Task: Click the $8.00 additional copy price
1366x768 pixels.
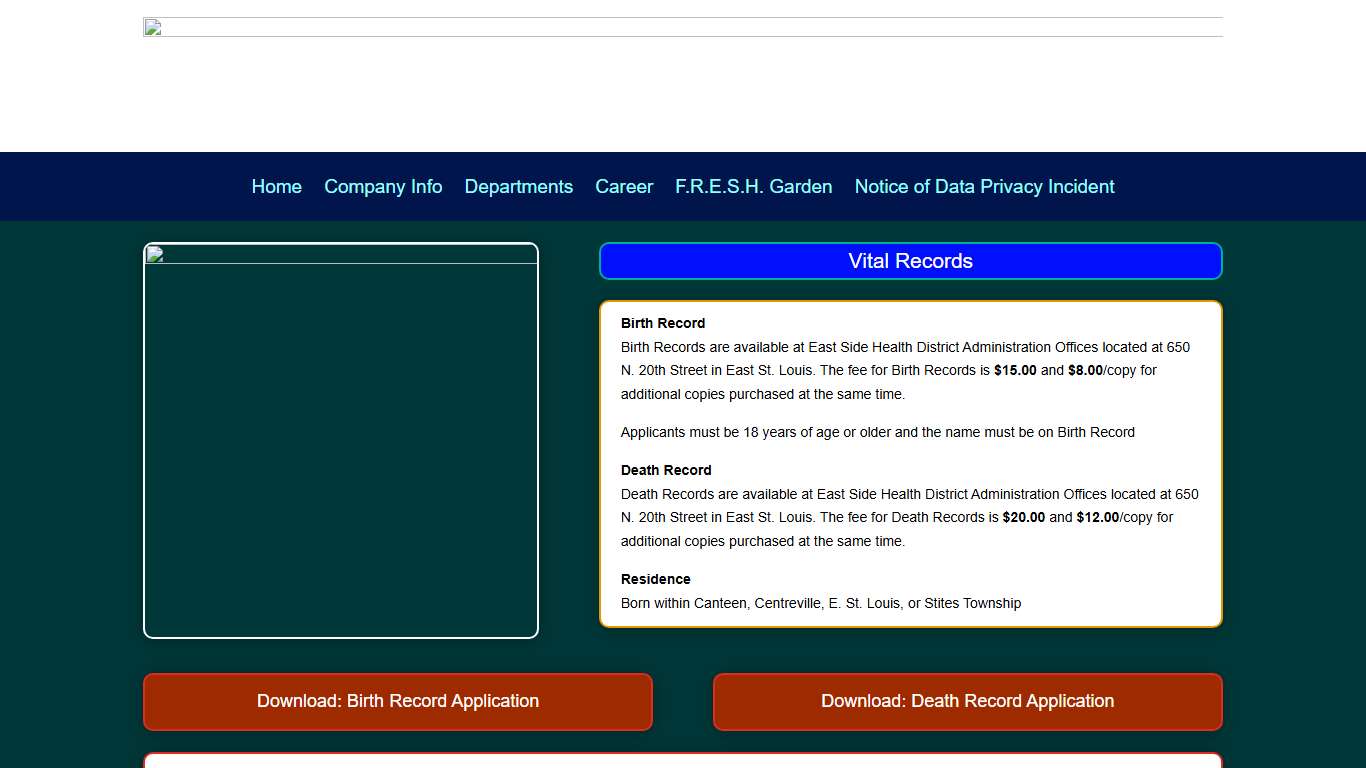Action: click(x=1085, y=370)
